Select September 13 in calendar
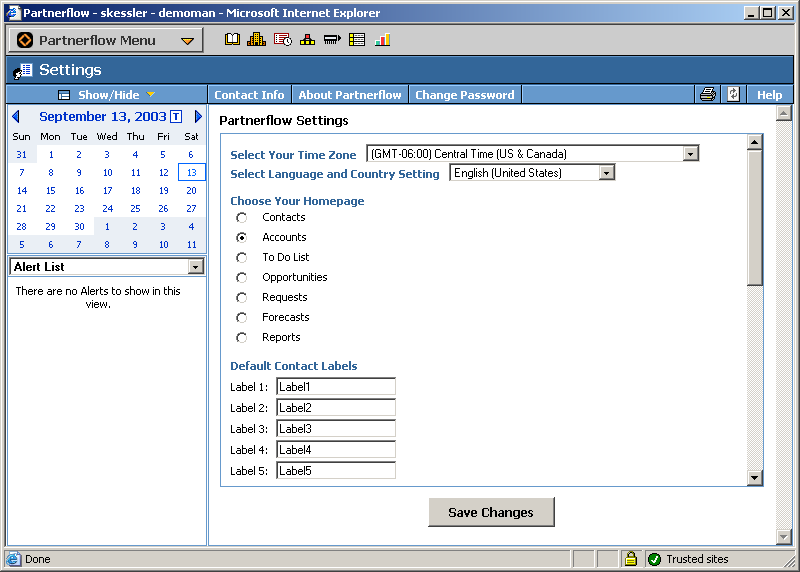This screenshot has height=572, width=800. tap(191, 172)
